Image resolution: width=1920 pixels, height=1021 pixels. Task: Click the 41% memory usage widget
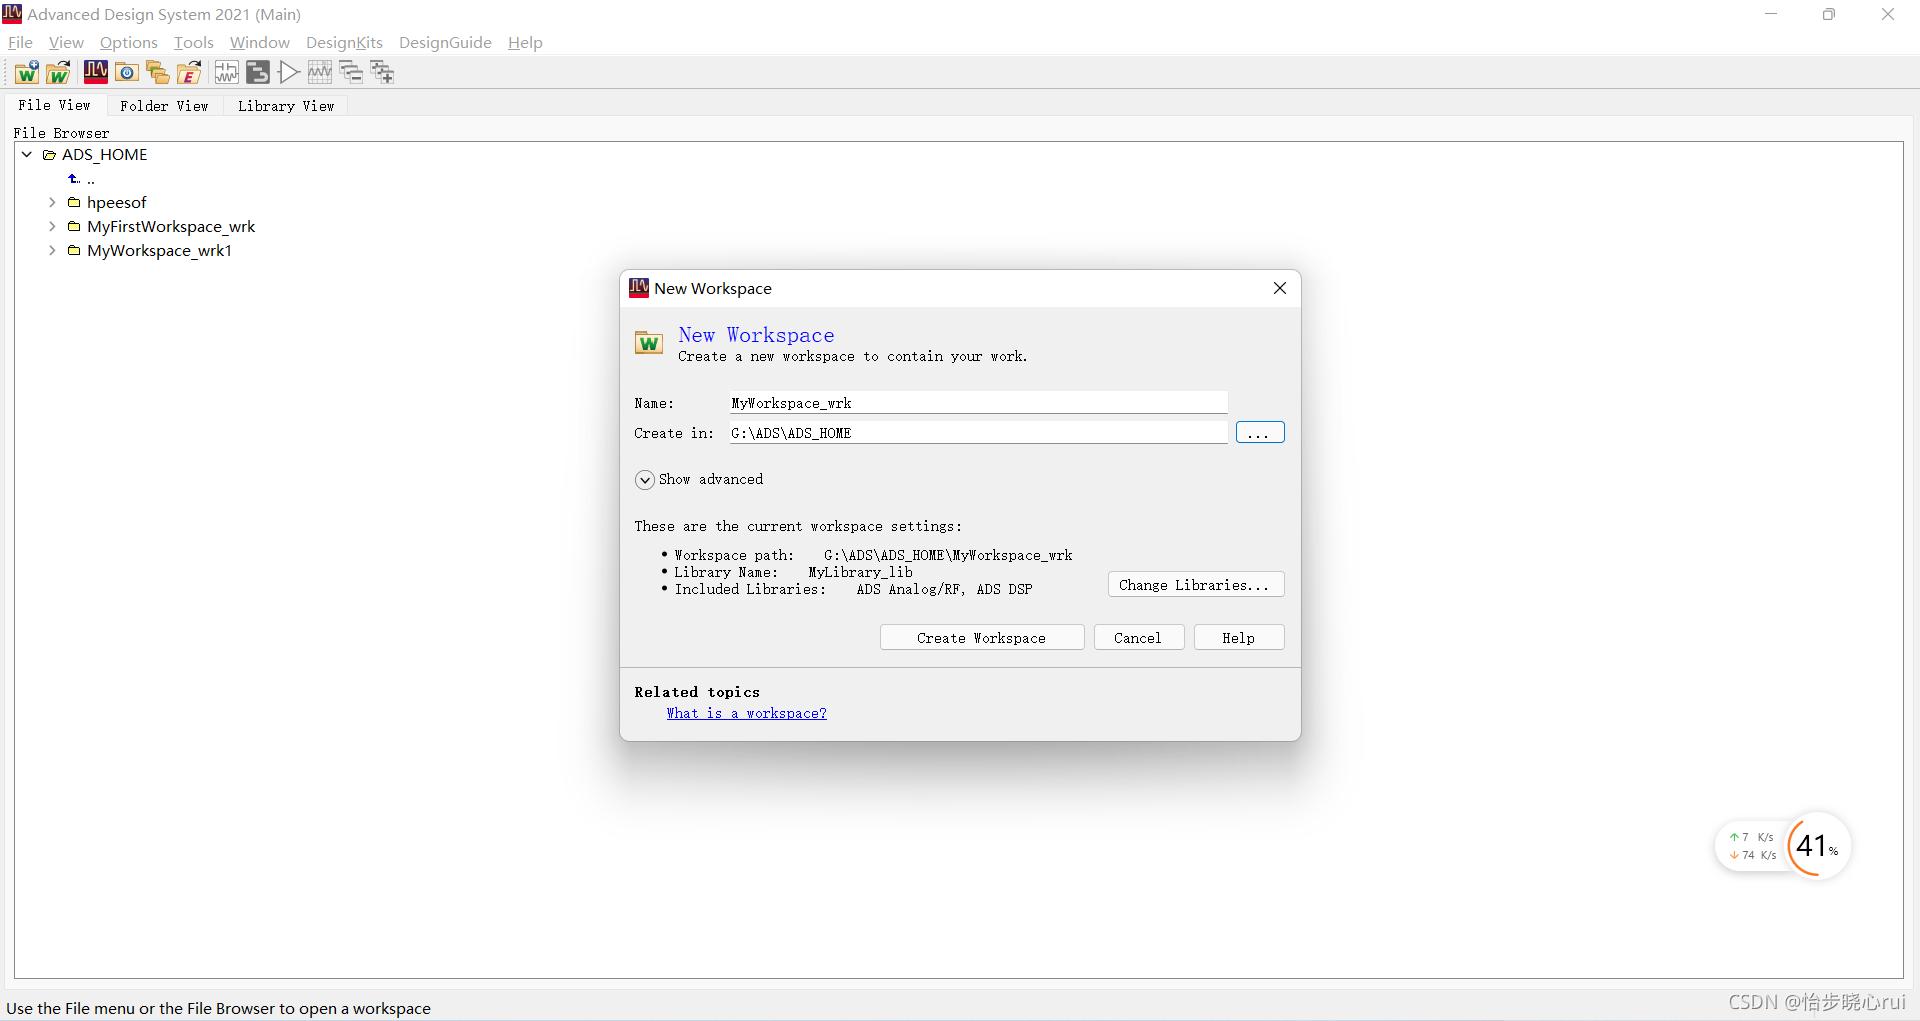pos(1818,846)
